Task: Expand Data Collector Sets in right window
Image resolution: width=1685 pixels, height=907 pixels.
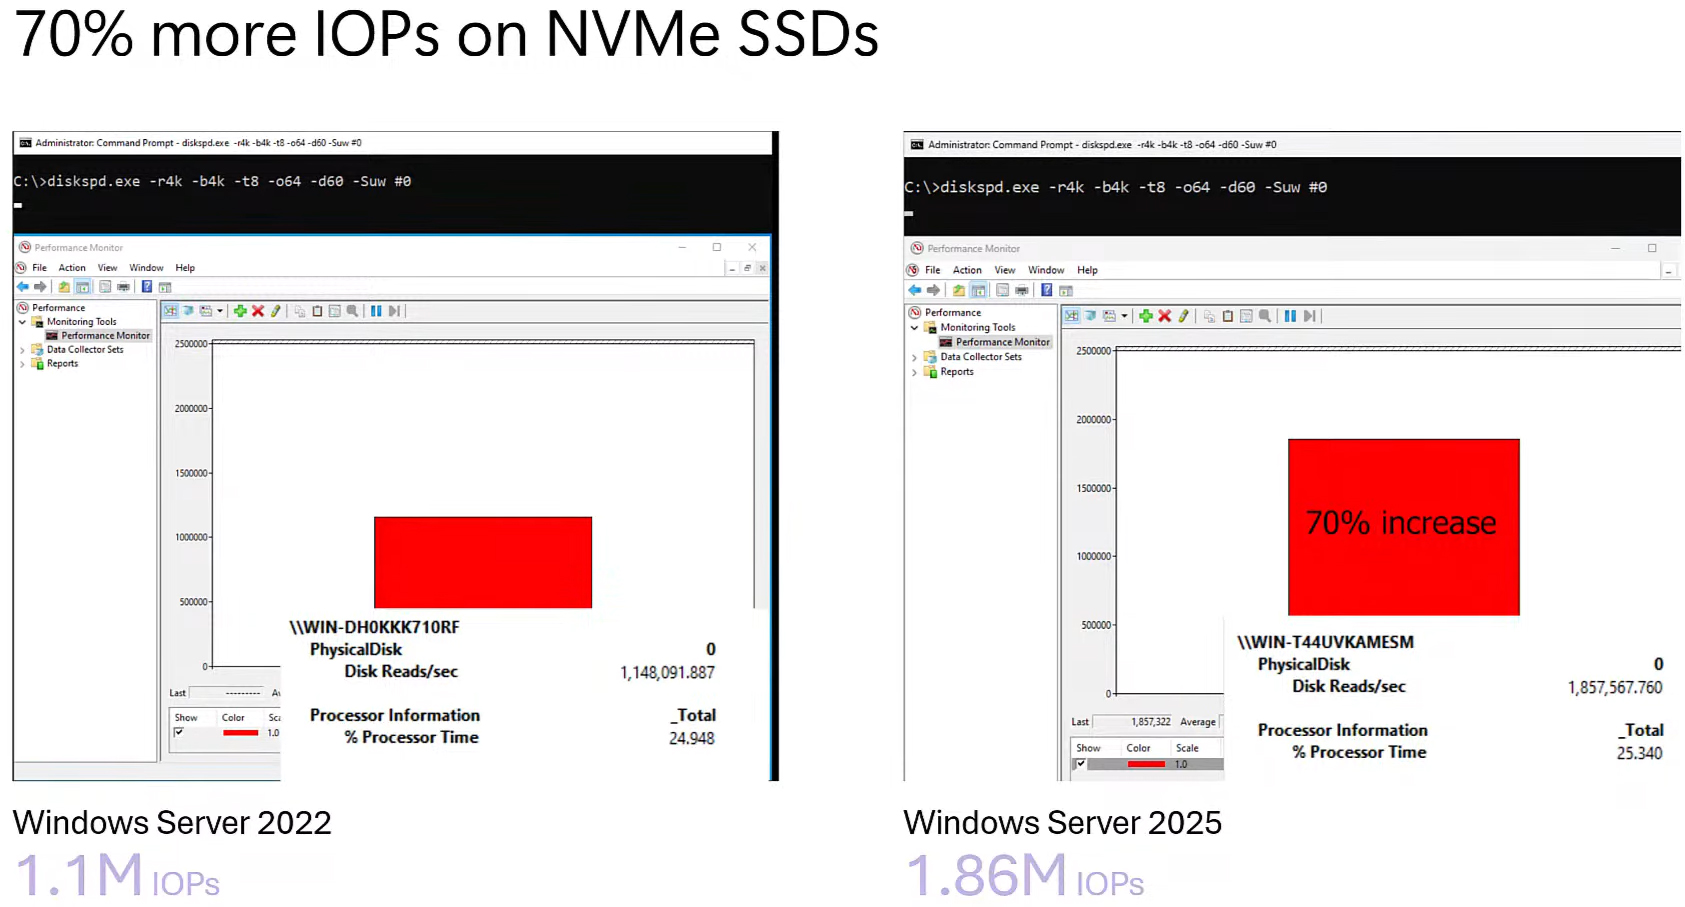Action: click(x=914, y=357)
